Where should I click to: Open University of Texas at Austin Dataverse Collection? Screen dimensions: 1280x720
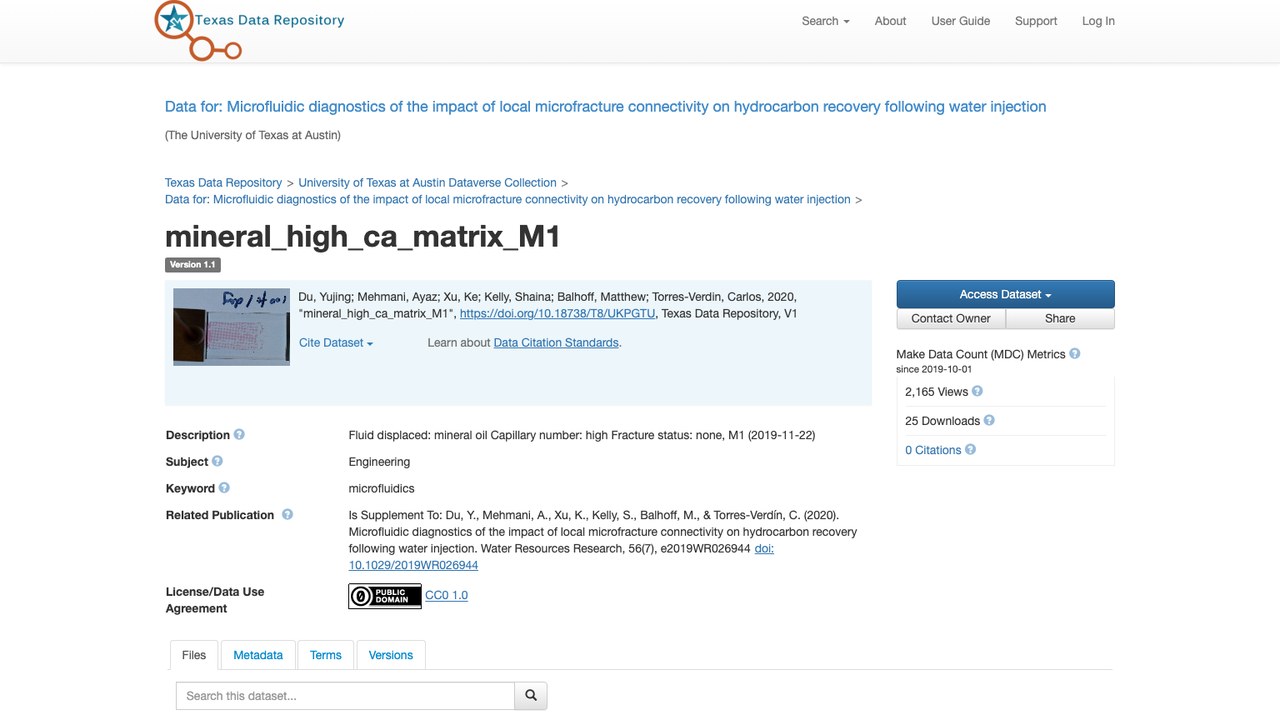[427, 183]
